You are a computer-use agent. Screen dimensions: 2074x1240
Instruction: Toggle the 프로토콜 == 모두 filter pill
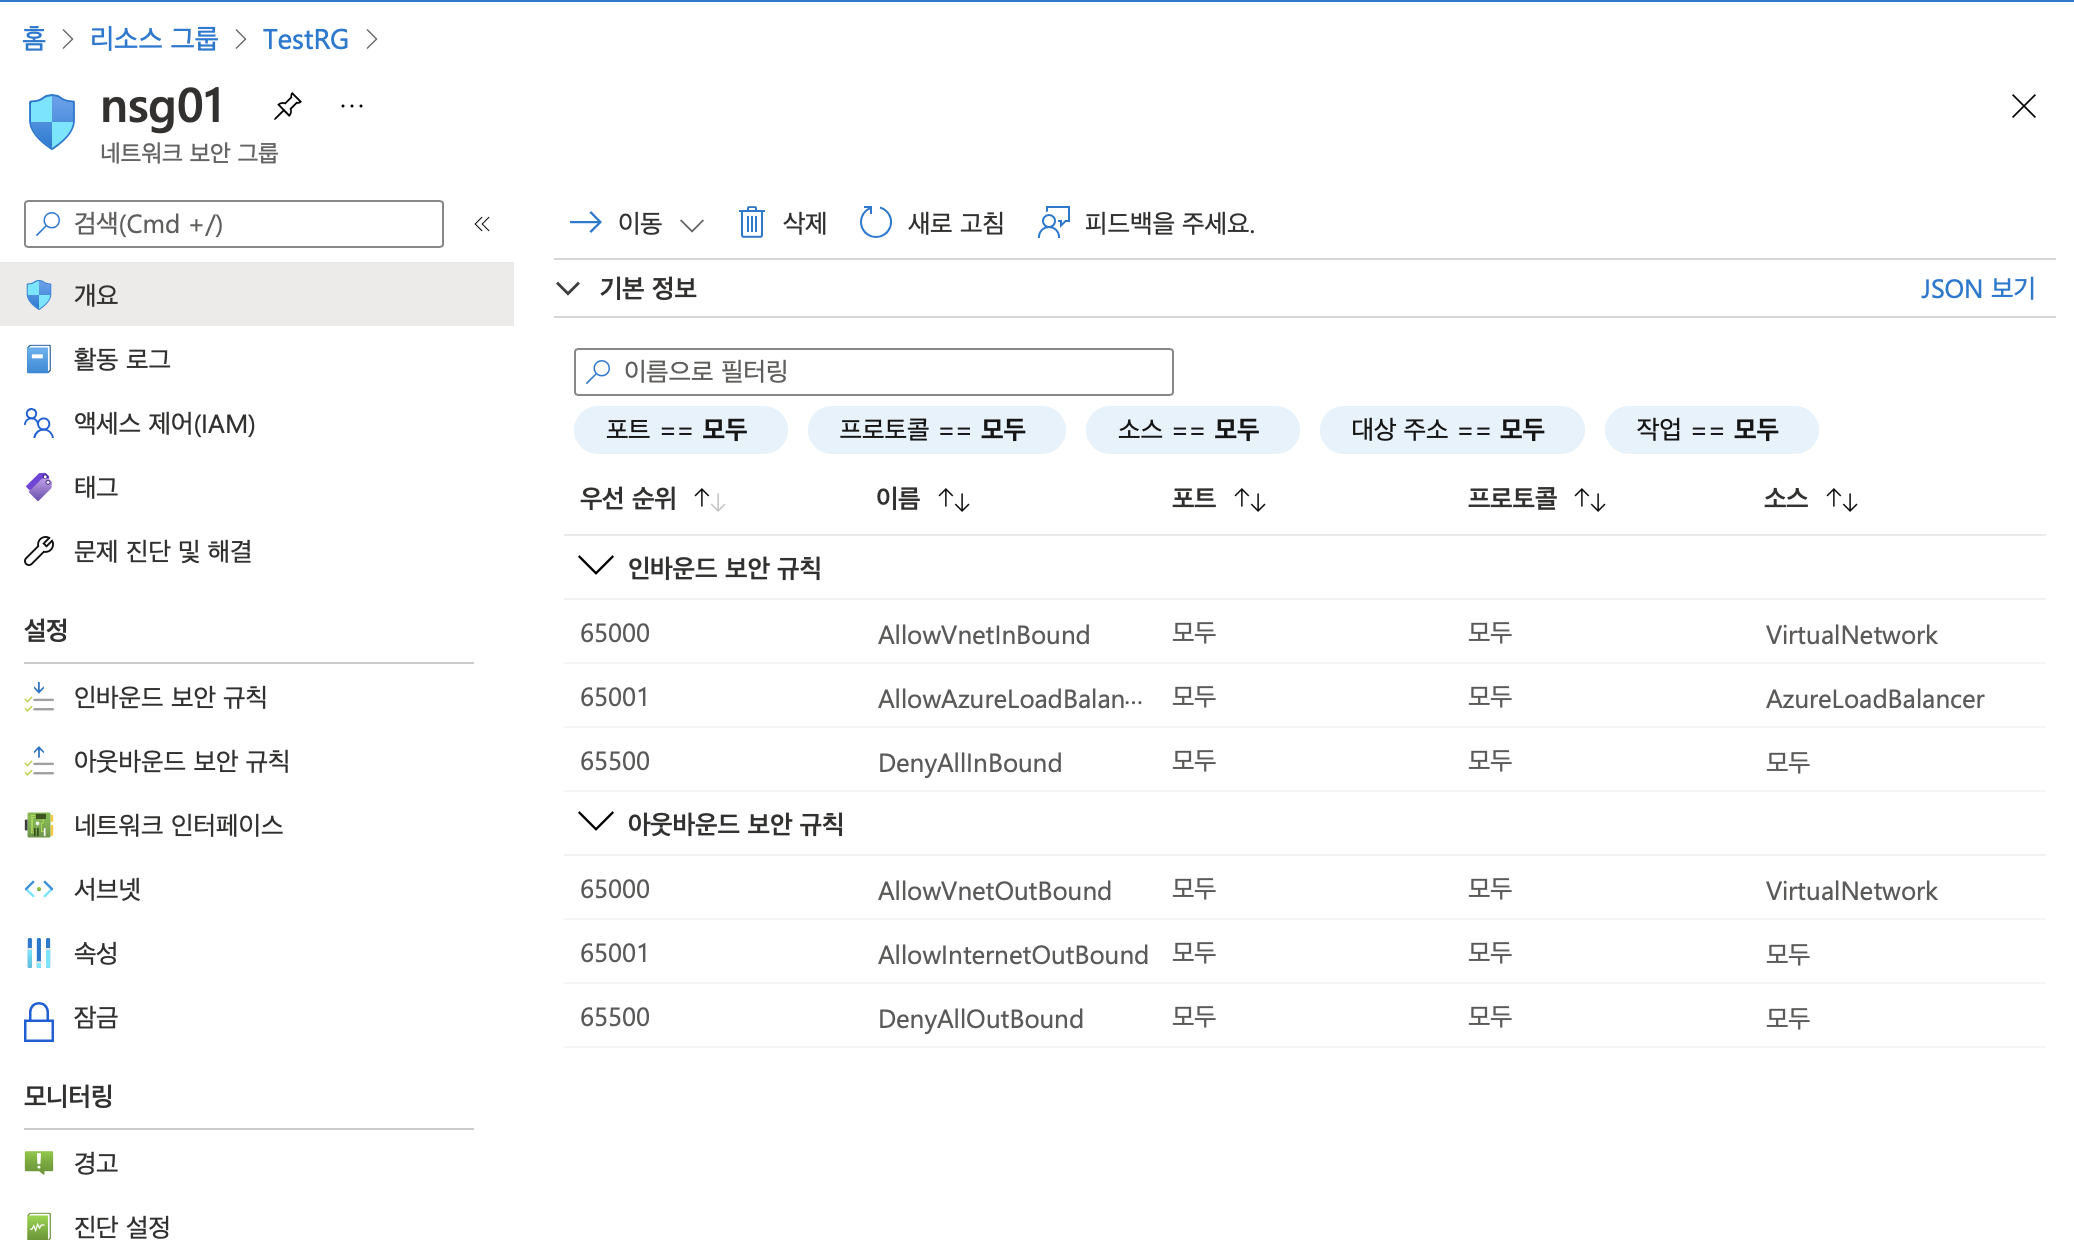[935, 430]
